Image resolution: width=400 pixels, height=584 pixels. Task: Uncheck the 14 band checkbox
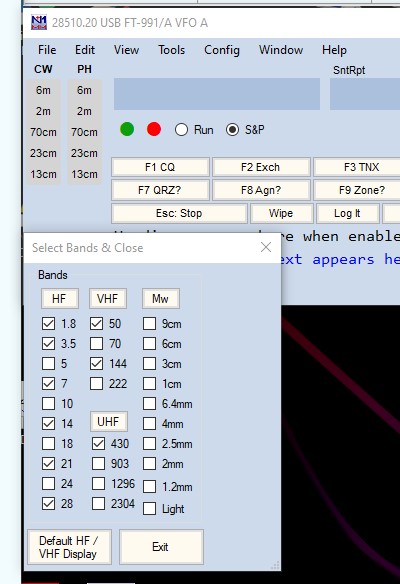48,423
